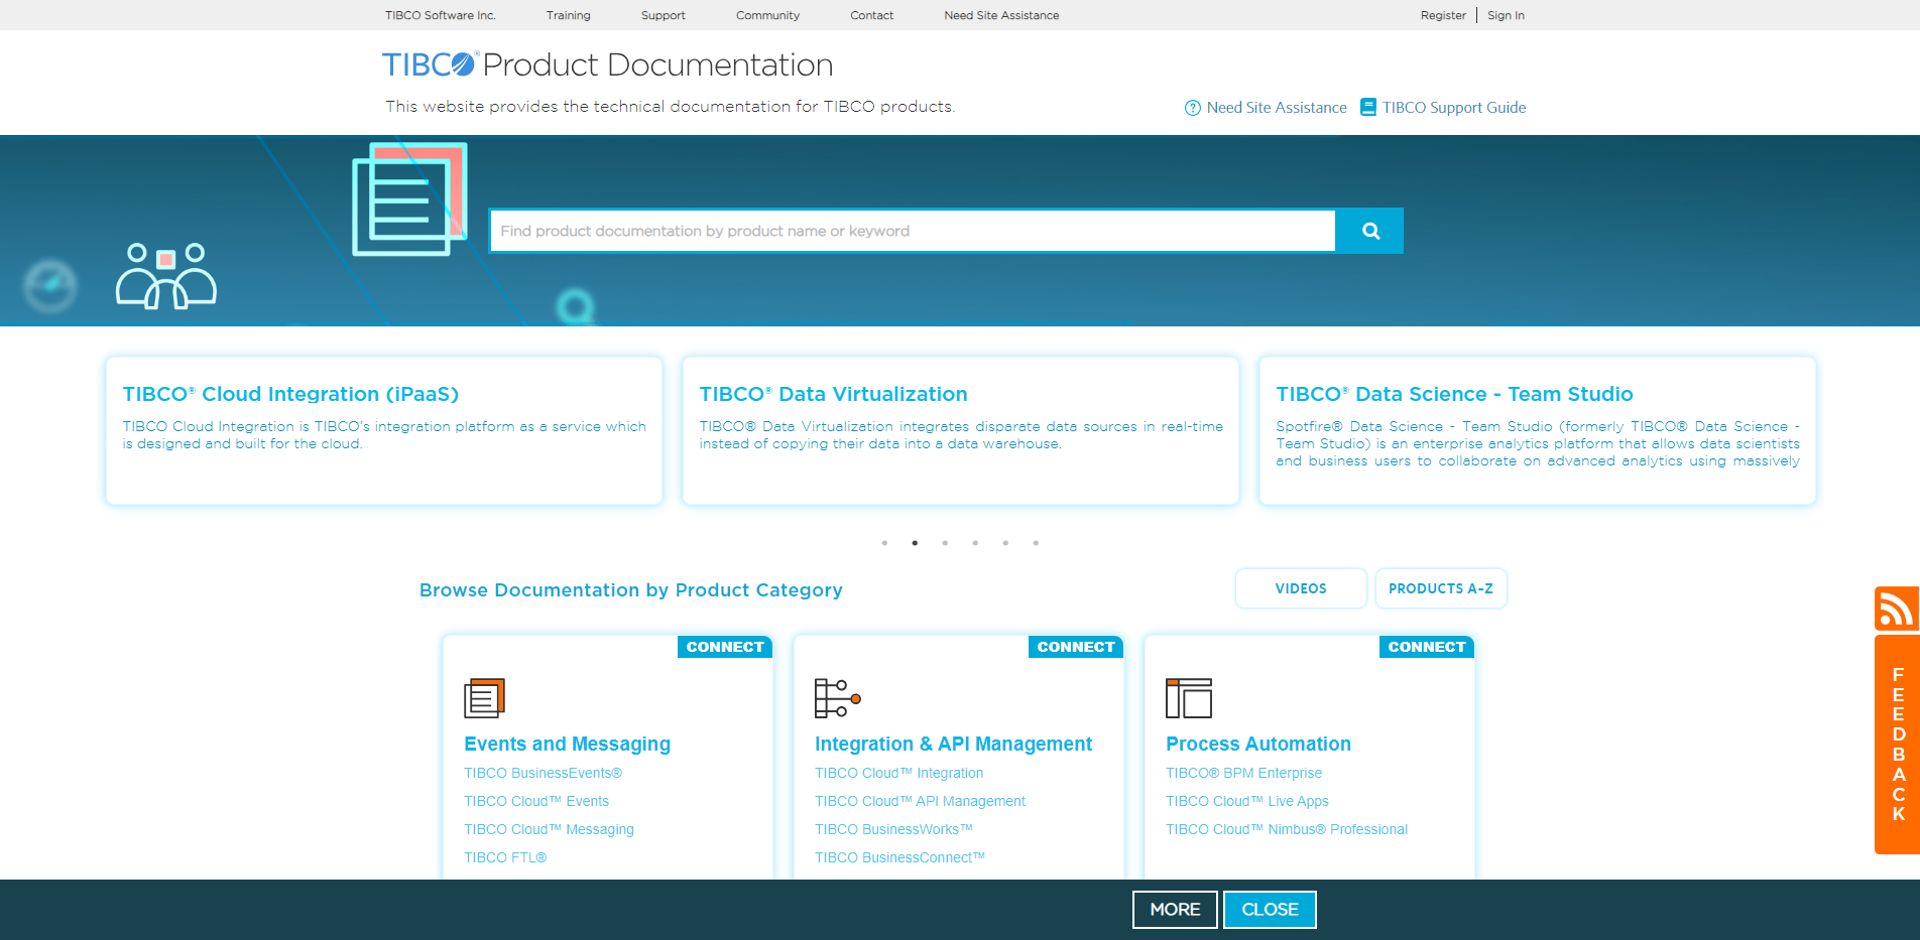Click the Integration & API Management icon
1920x940 pixels.
[837, 698]
